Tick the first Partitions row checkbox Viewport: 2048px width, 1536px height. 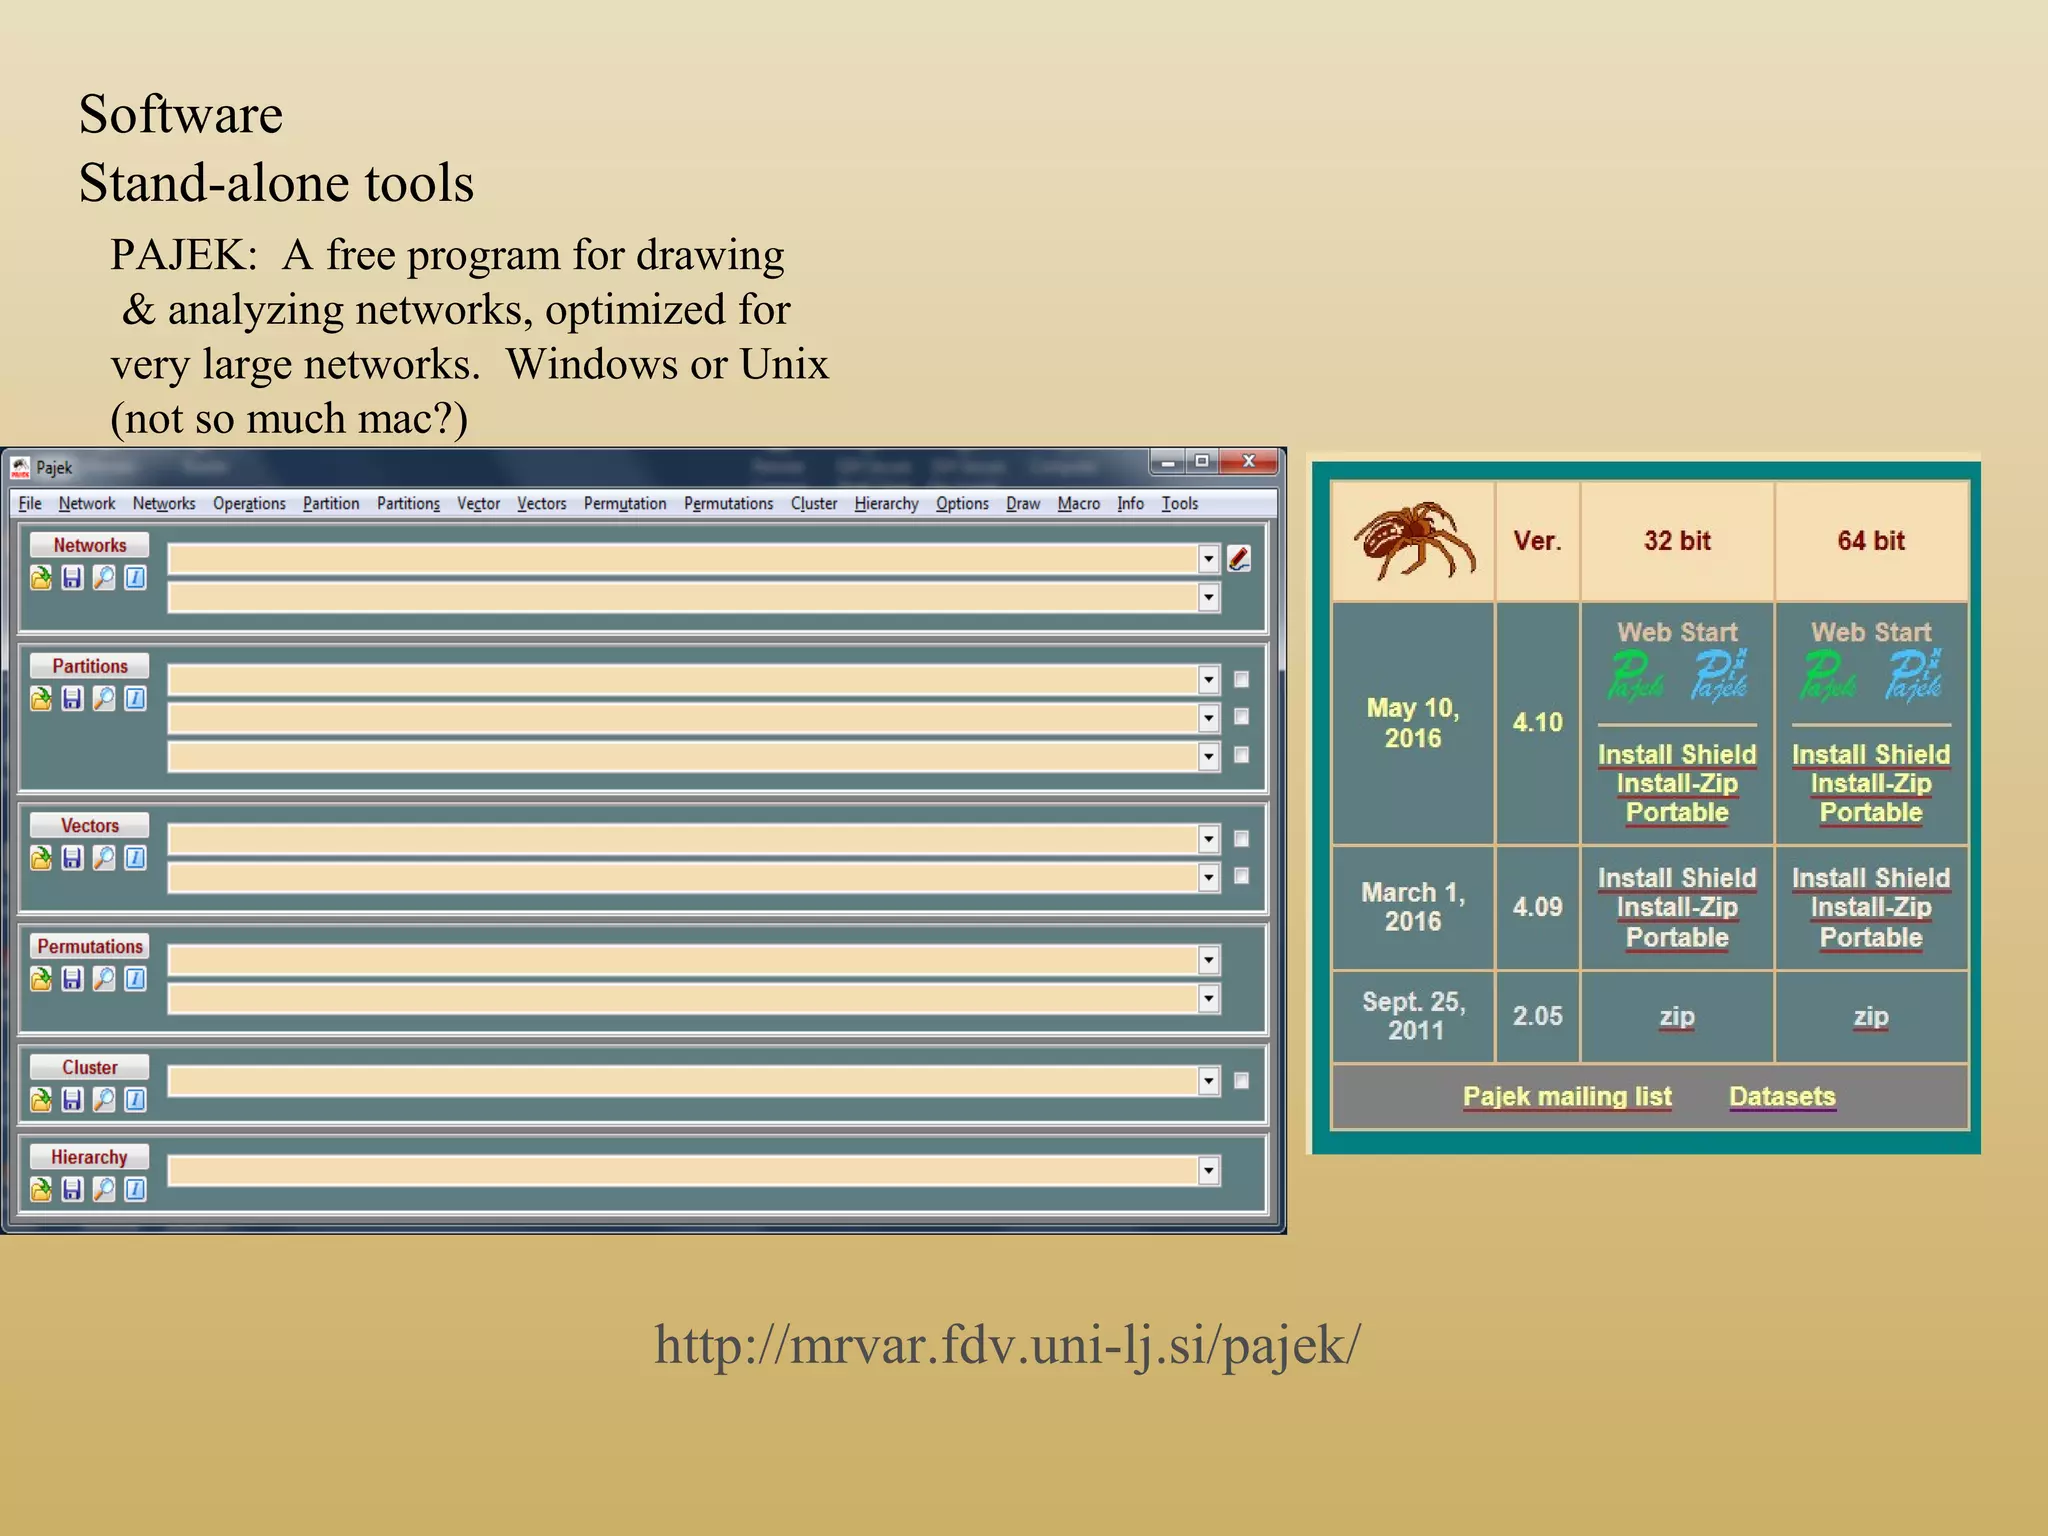coord(1241,679)
